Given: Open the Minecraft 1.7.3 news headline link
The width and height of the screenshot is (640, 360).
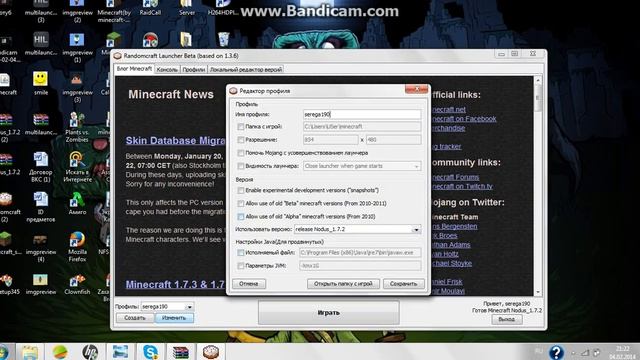Looking at the screenshot, I should point(175,284).
